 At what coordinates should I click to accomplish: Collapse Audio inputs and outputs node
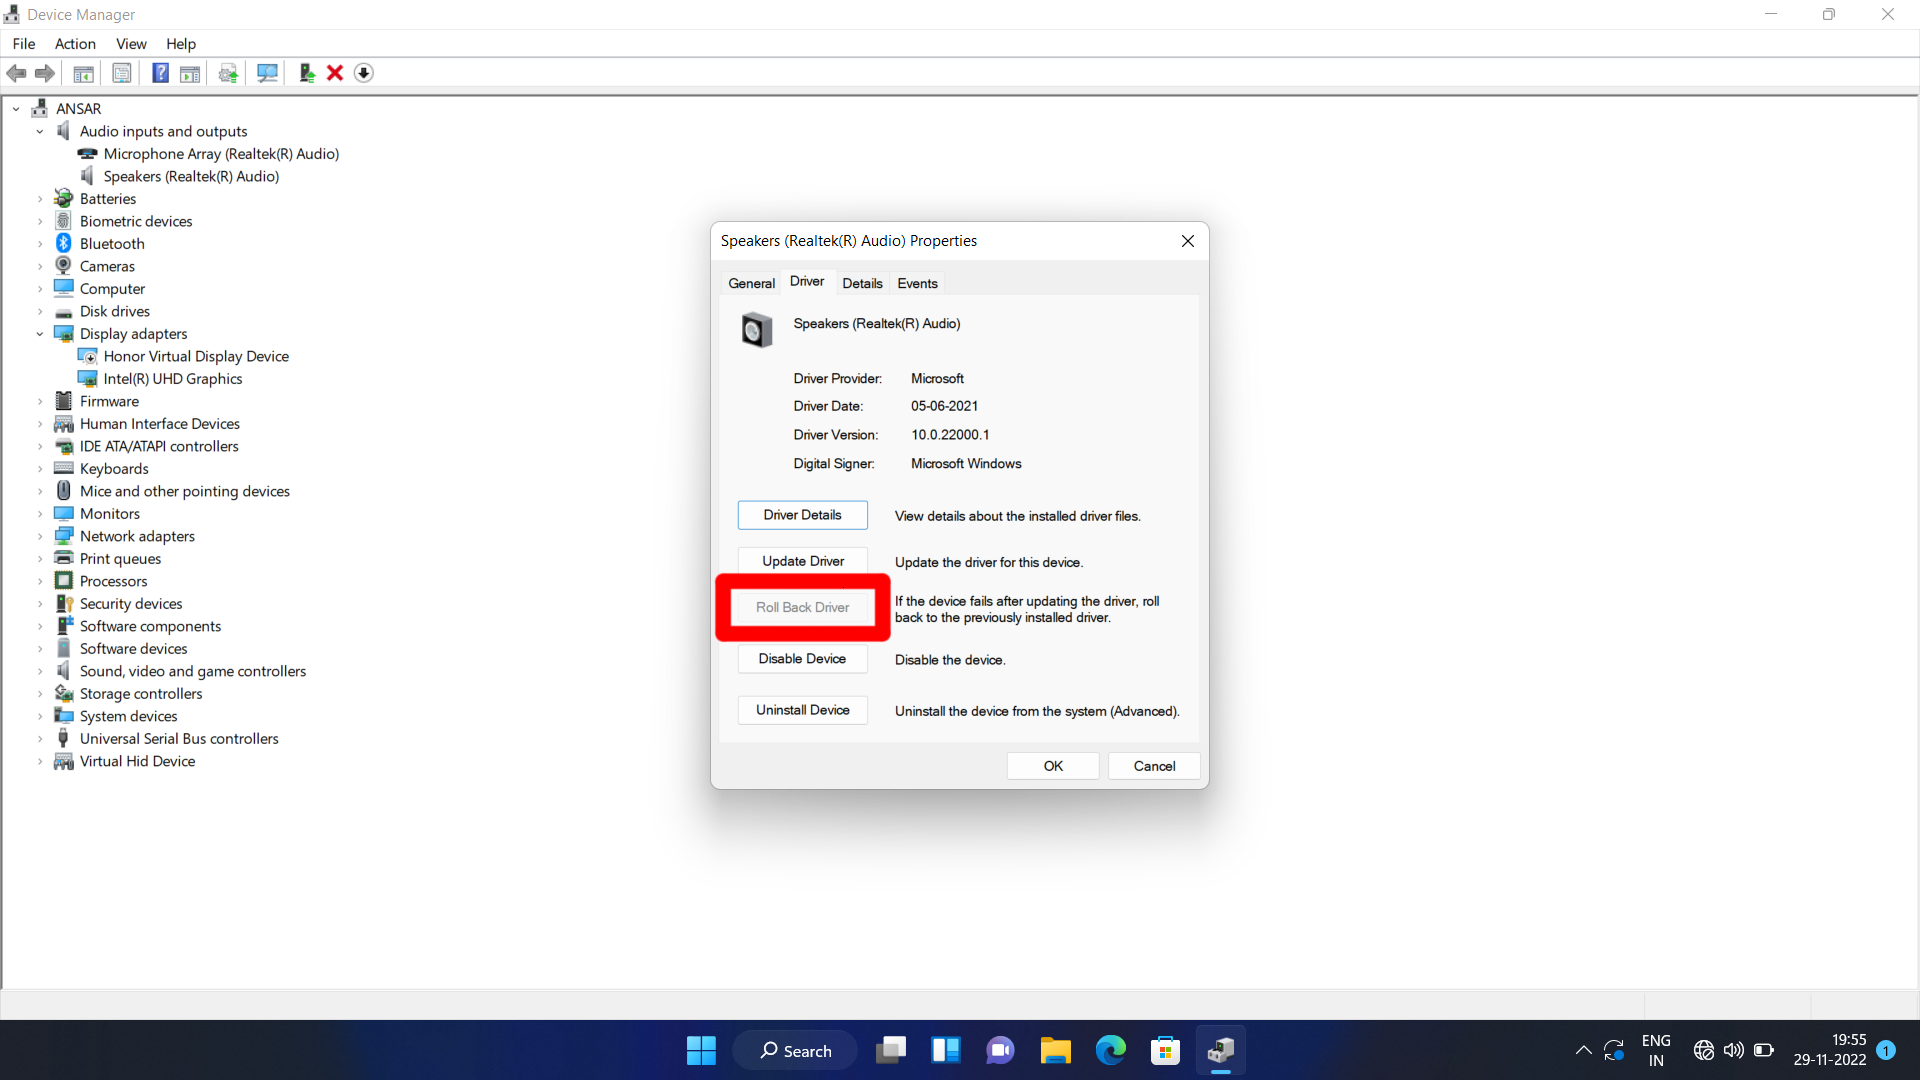click(40, 131)
